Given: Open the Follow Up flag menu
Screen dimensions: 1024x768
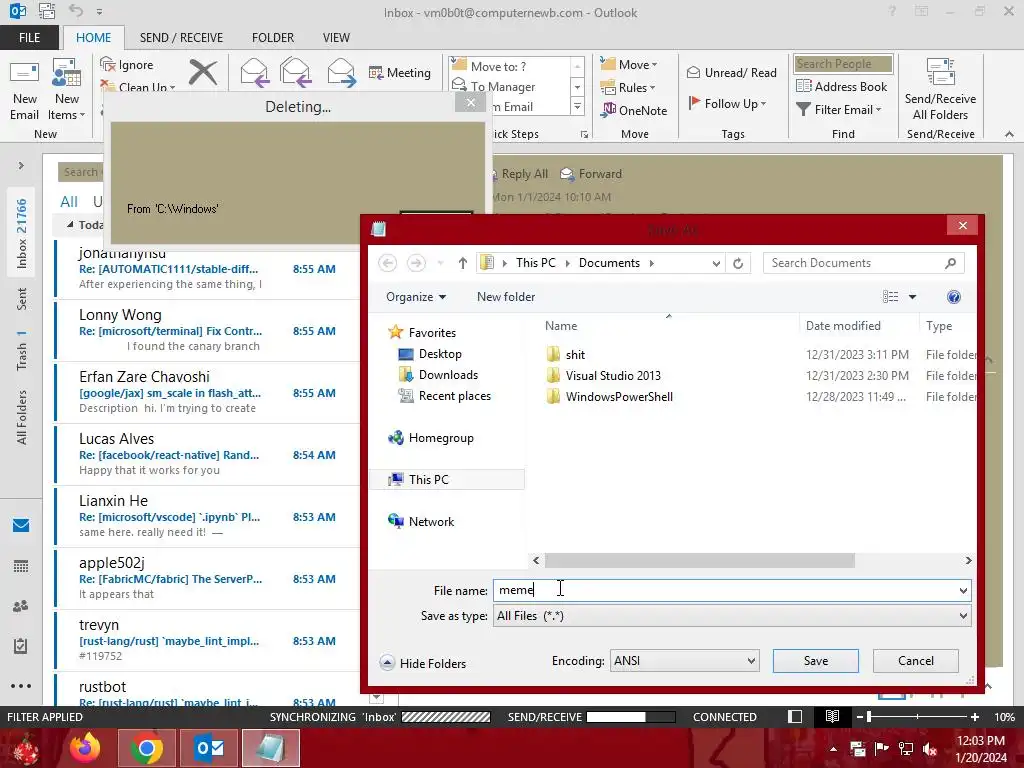Looking at the screenshot, I should (x=727, y=103).
